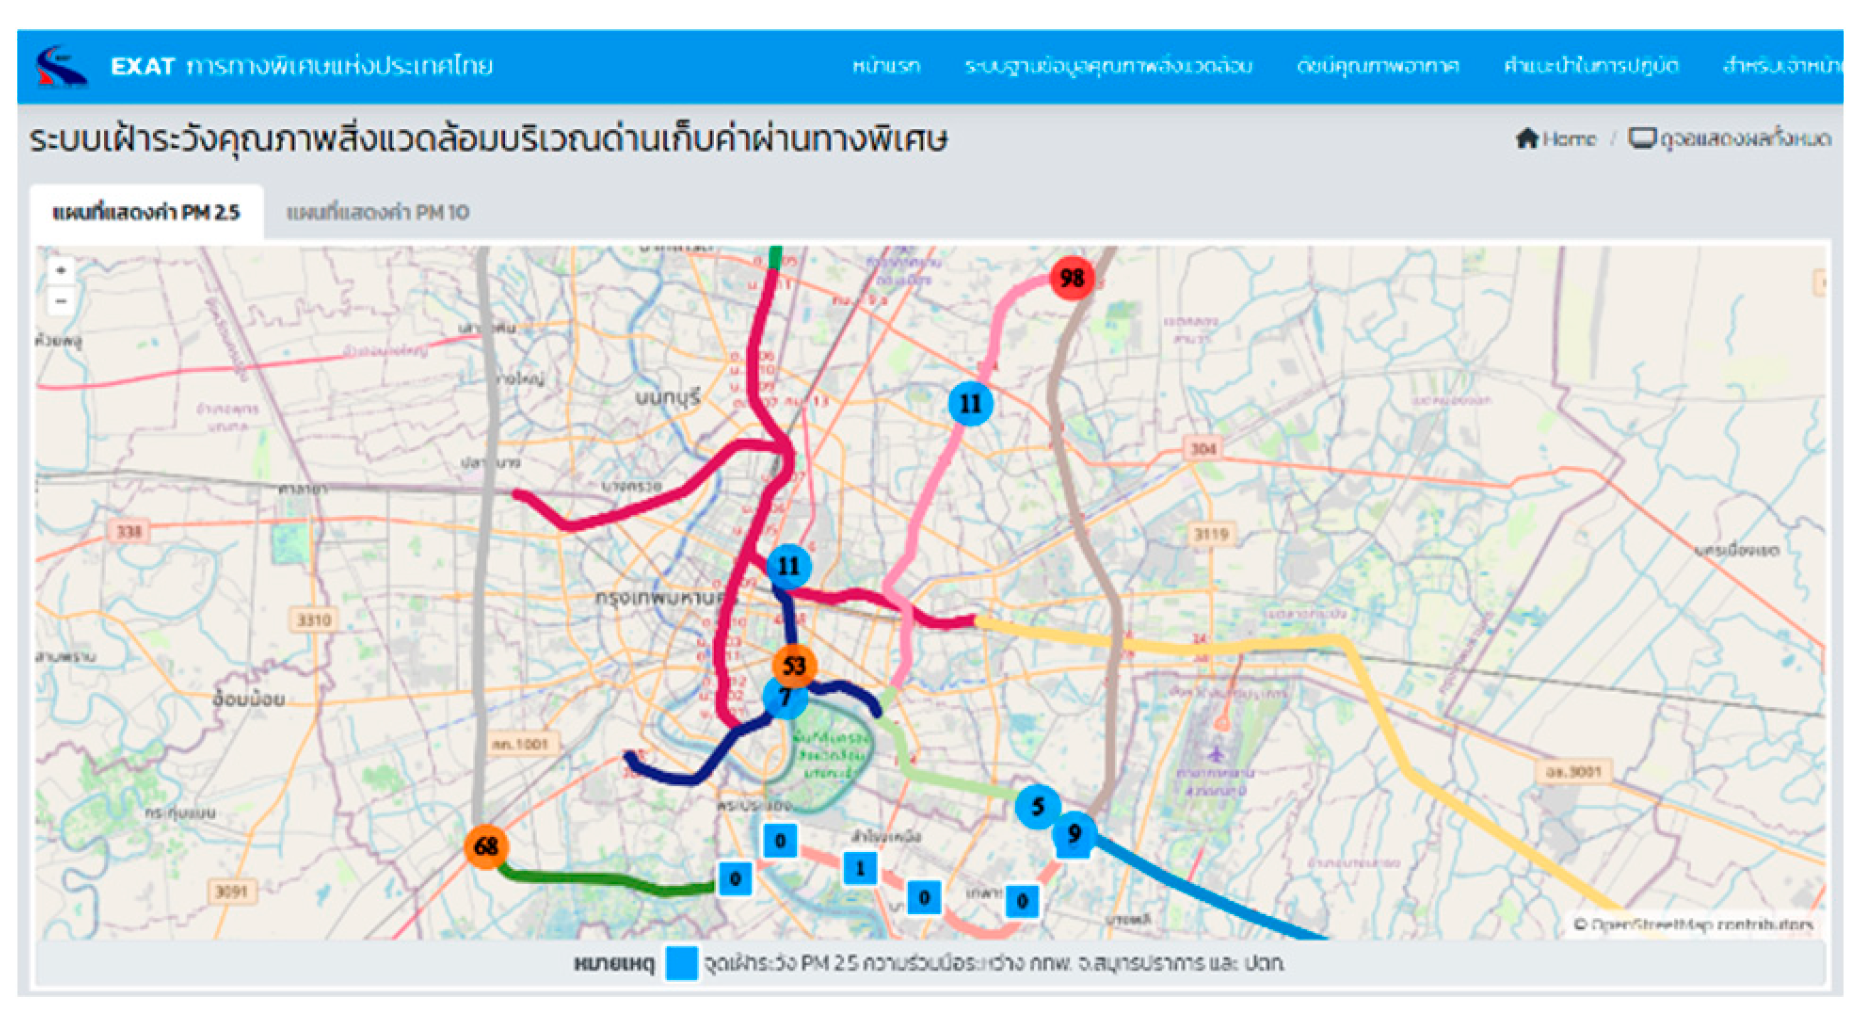The image size is (1858, 1020).
Task: Click the square marker showing 1
Action: (859, 868)
